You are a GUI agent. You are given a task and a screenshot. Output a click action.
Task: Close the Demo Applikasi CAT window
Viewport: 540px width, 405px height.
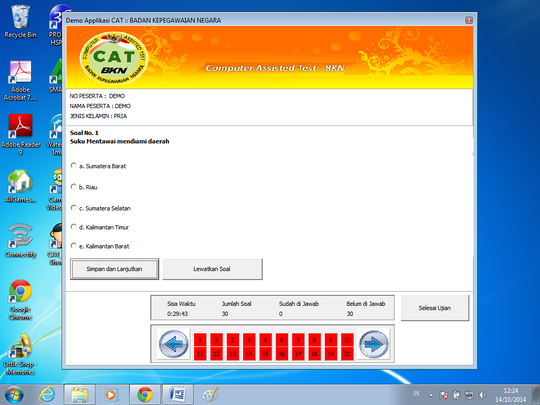(469, 20)
